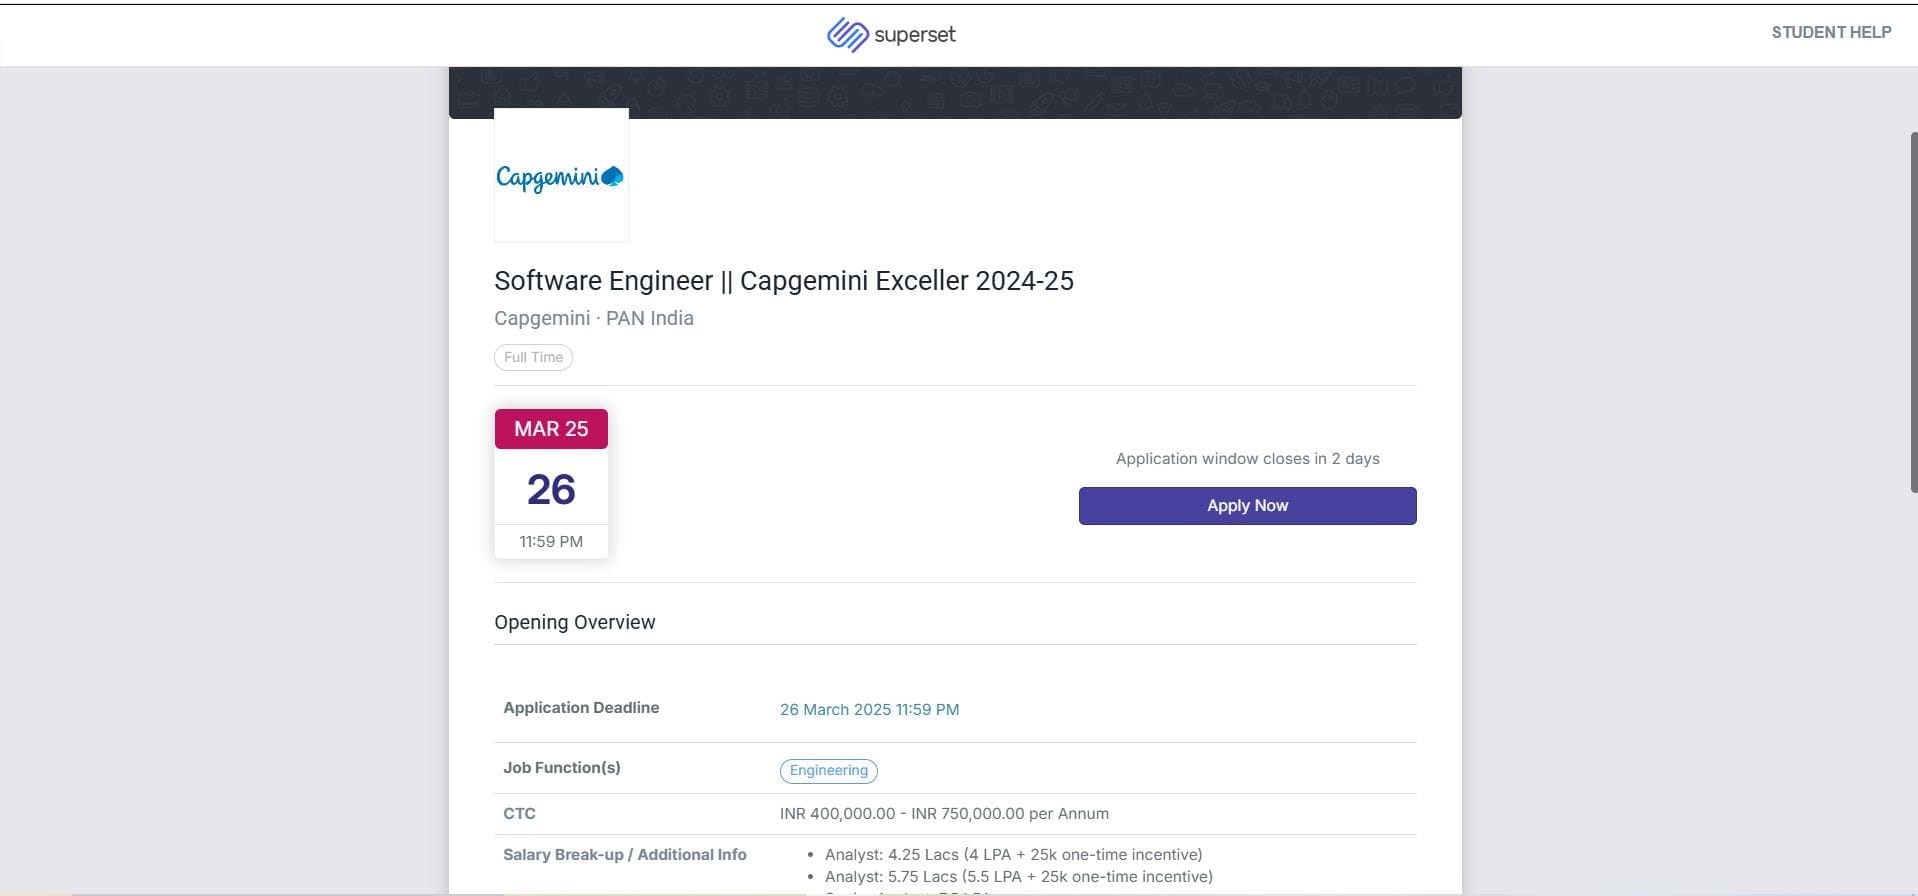This screenshot has width=1918, height=896.
Task: Click the 'INR 400,000.00 - INR 750,000.00 per Annum' value
Action: (x=944, y=813)
